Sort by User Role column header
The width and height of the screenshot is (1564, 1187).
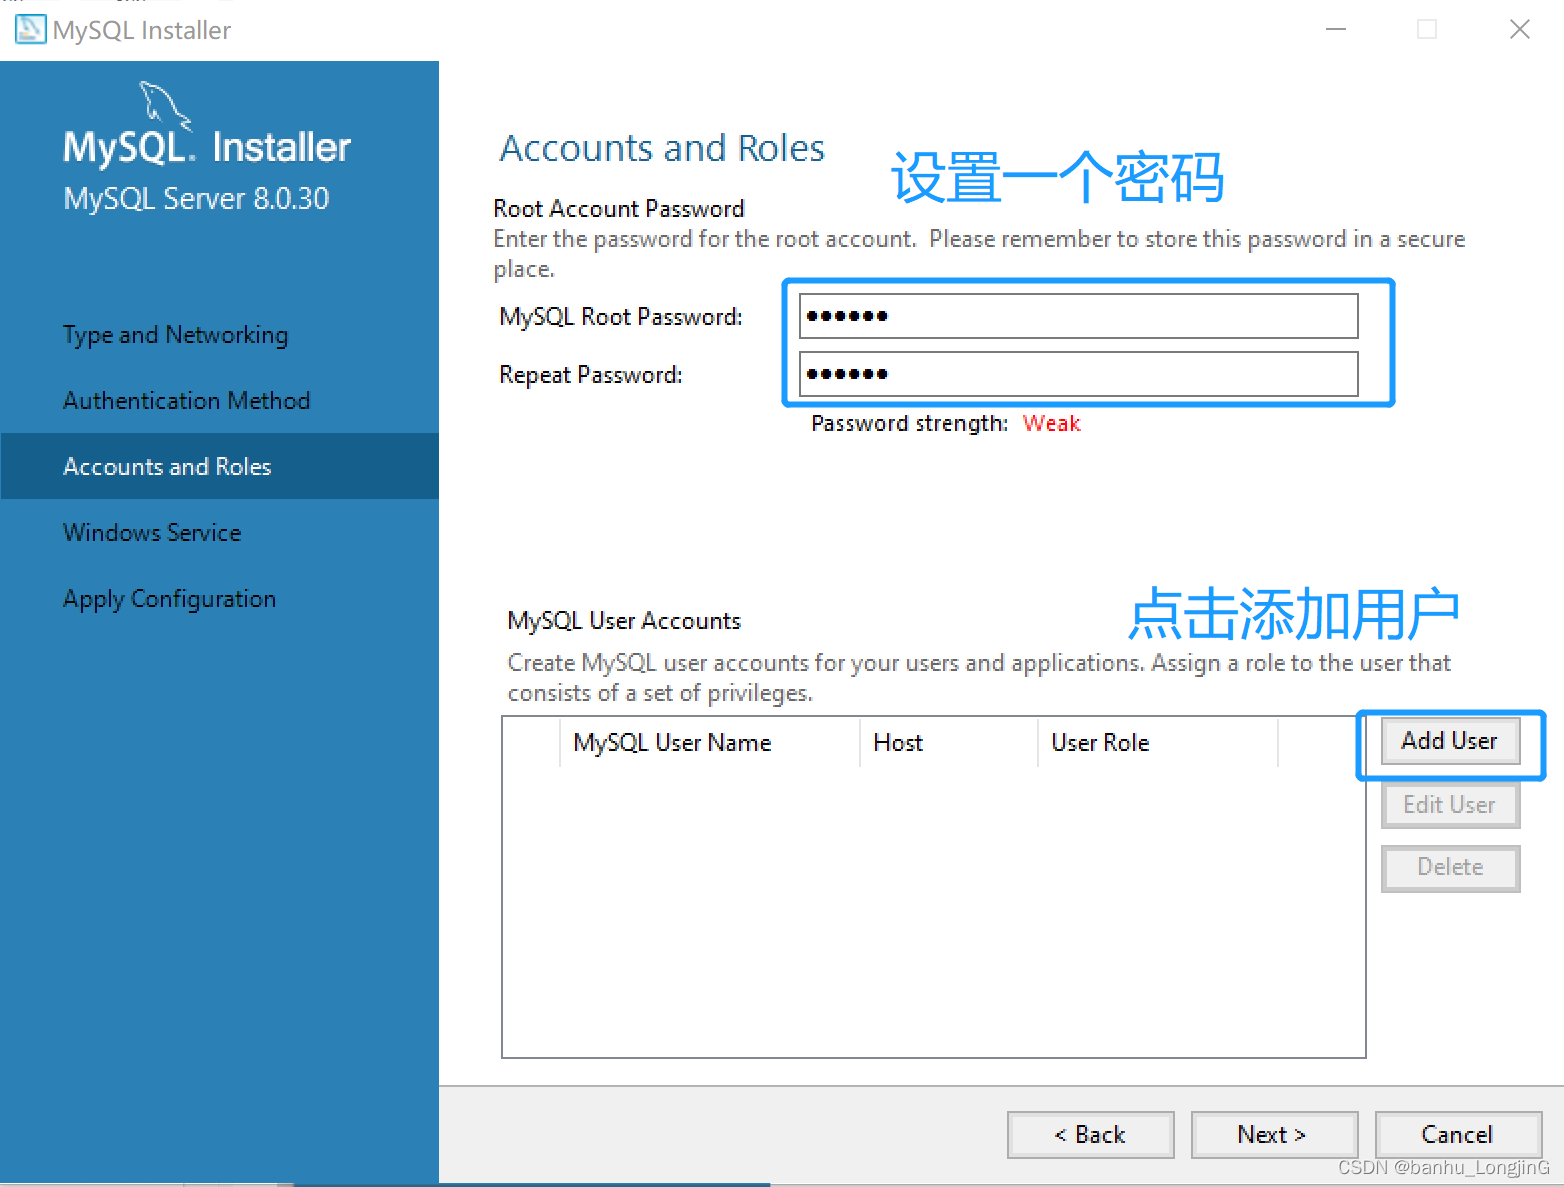(1158, 743)
